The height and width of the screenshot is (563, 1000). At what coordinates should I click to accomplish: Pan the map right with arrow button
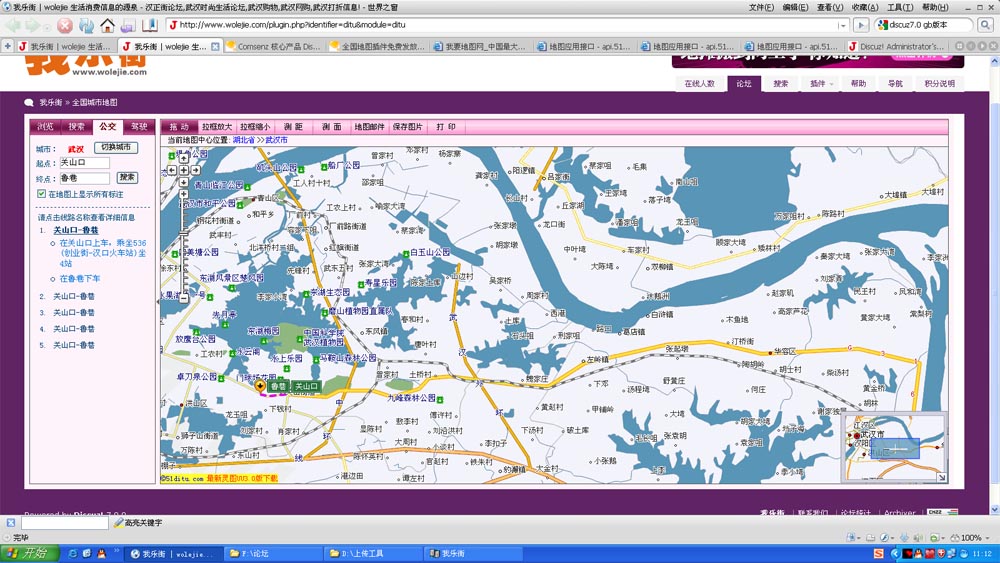pos(196,170)
